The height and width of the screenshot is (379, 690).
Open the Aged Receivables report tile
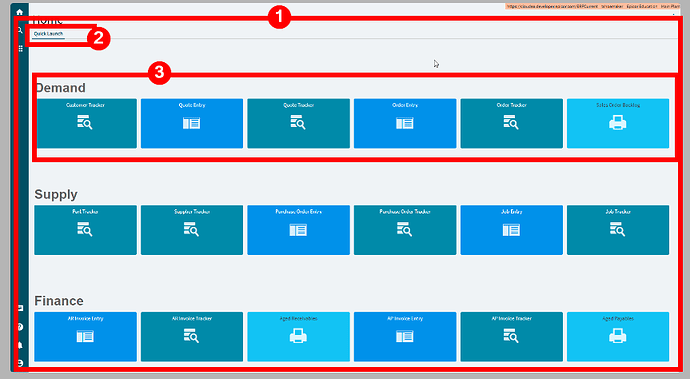(x=298, y=337)
